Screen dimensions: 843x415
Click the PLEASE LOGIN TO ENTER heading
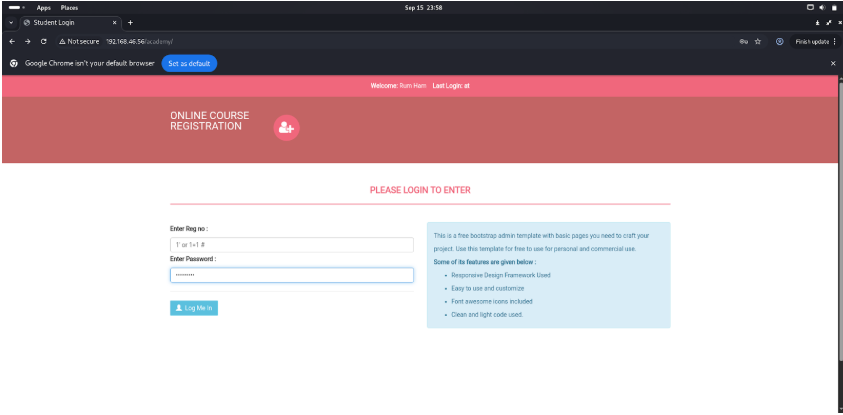(x=420, y=190)
